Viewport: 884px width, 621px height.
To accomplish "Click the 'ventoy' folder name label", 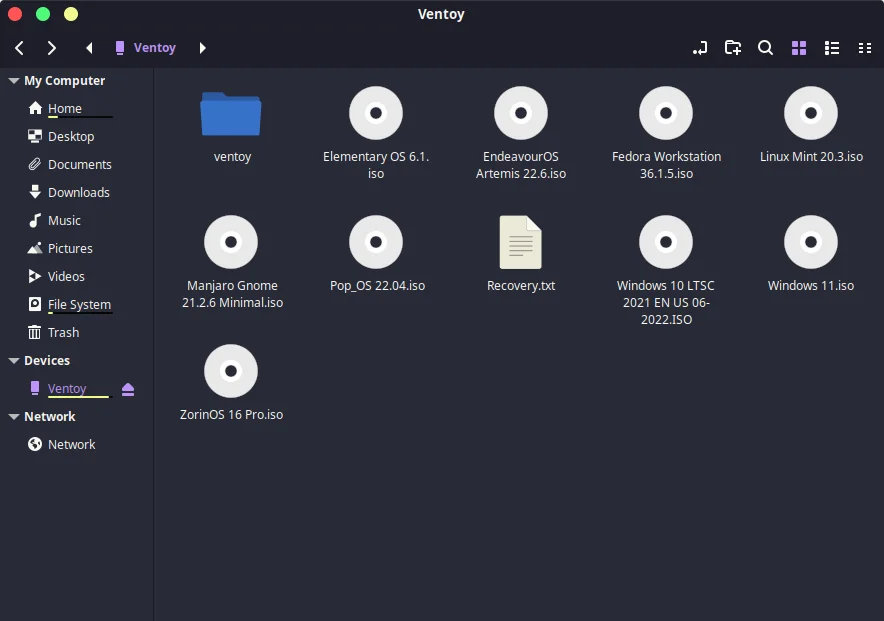I will [x=232, y=157].
